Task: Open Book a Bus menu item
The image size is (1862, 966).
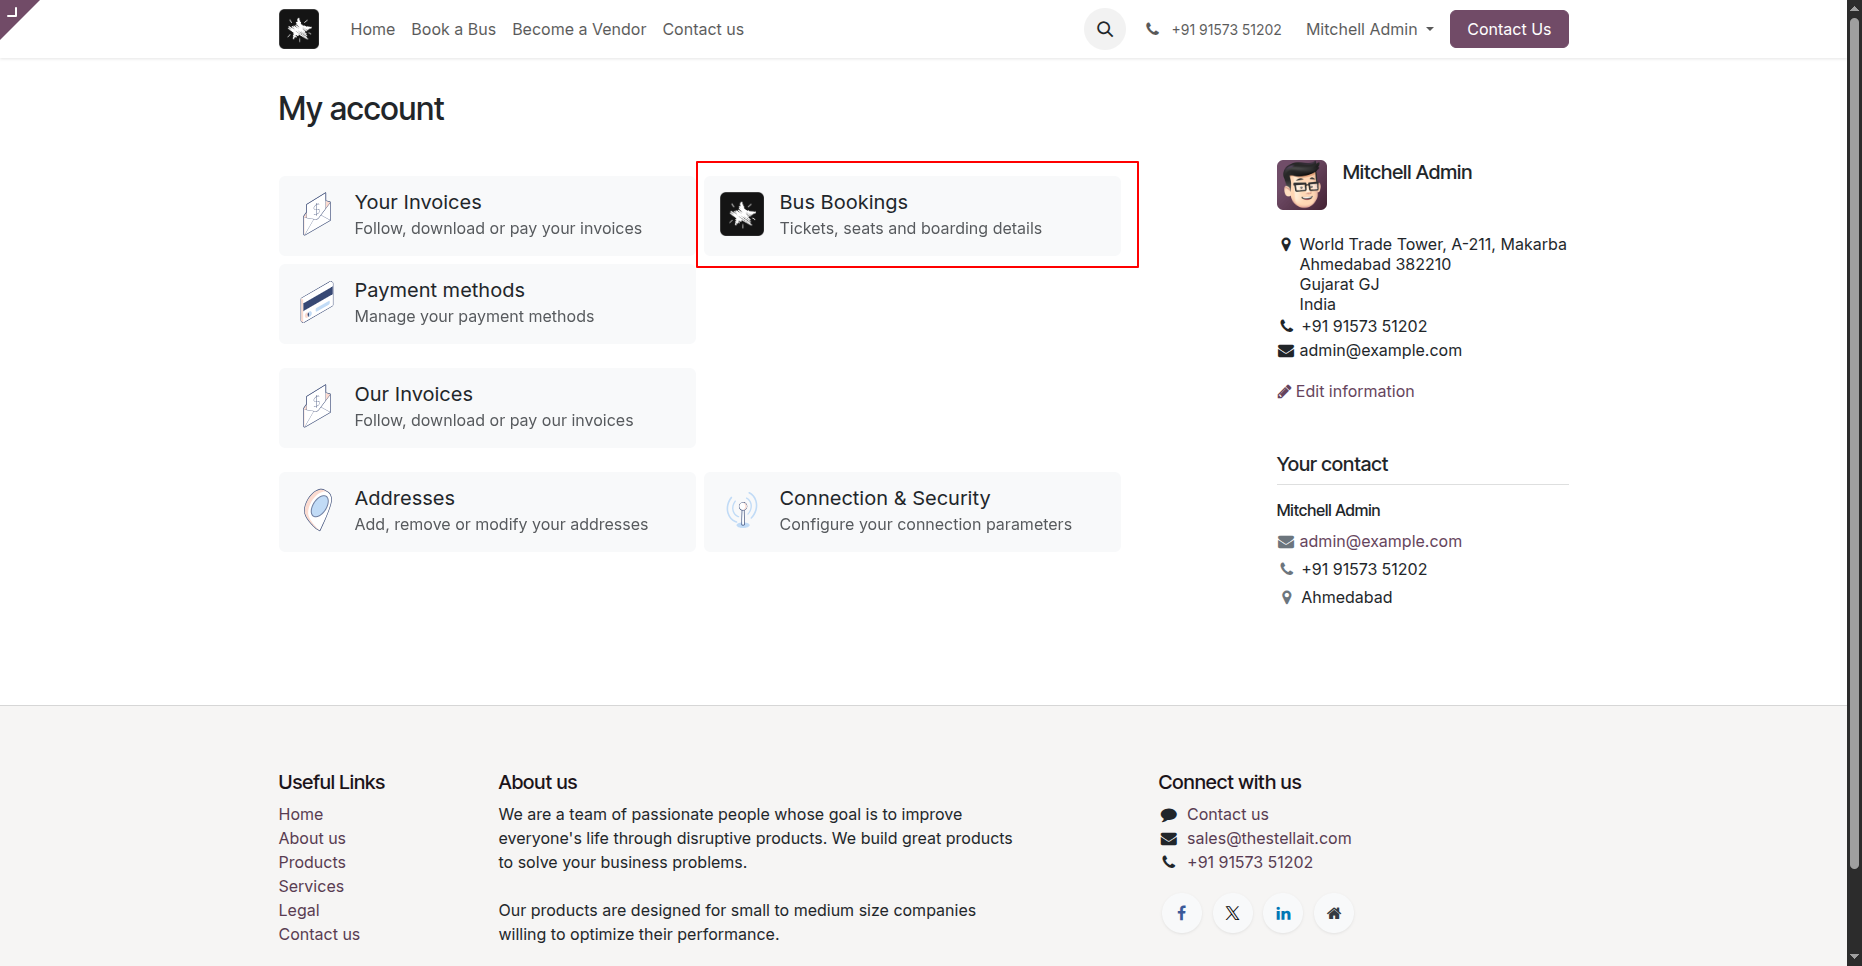Action: point(454,29)
